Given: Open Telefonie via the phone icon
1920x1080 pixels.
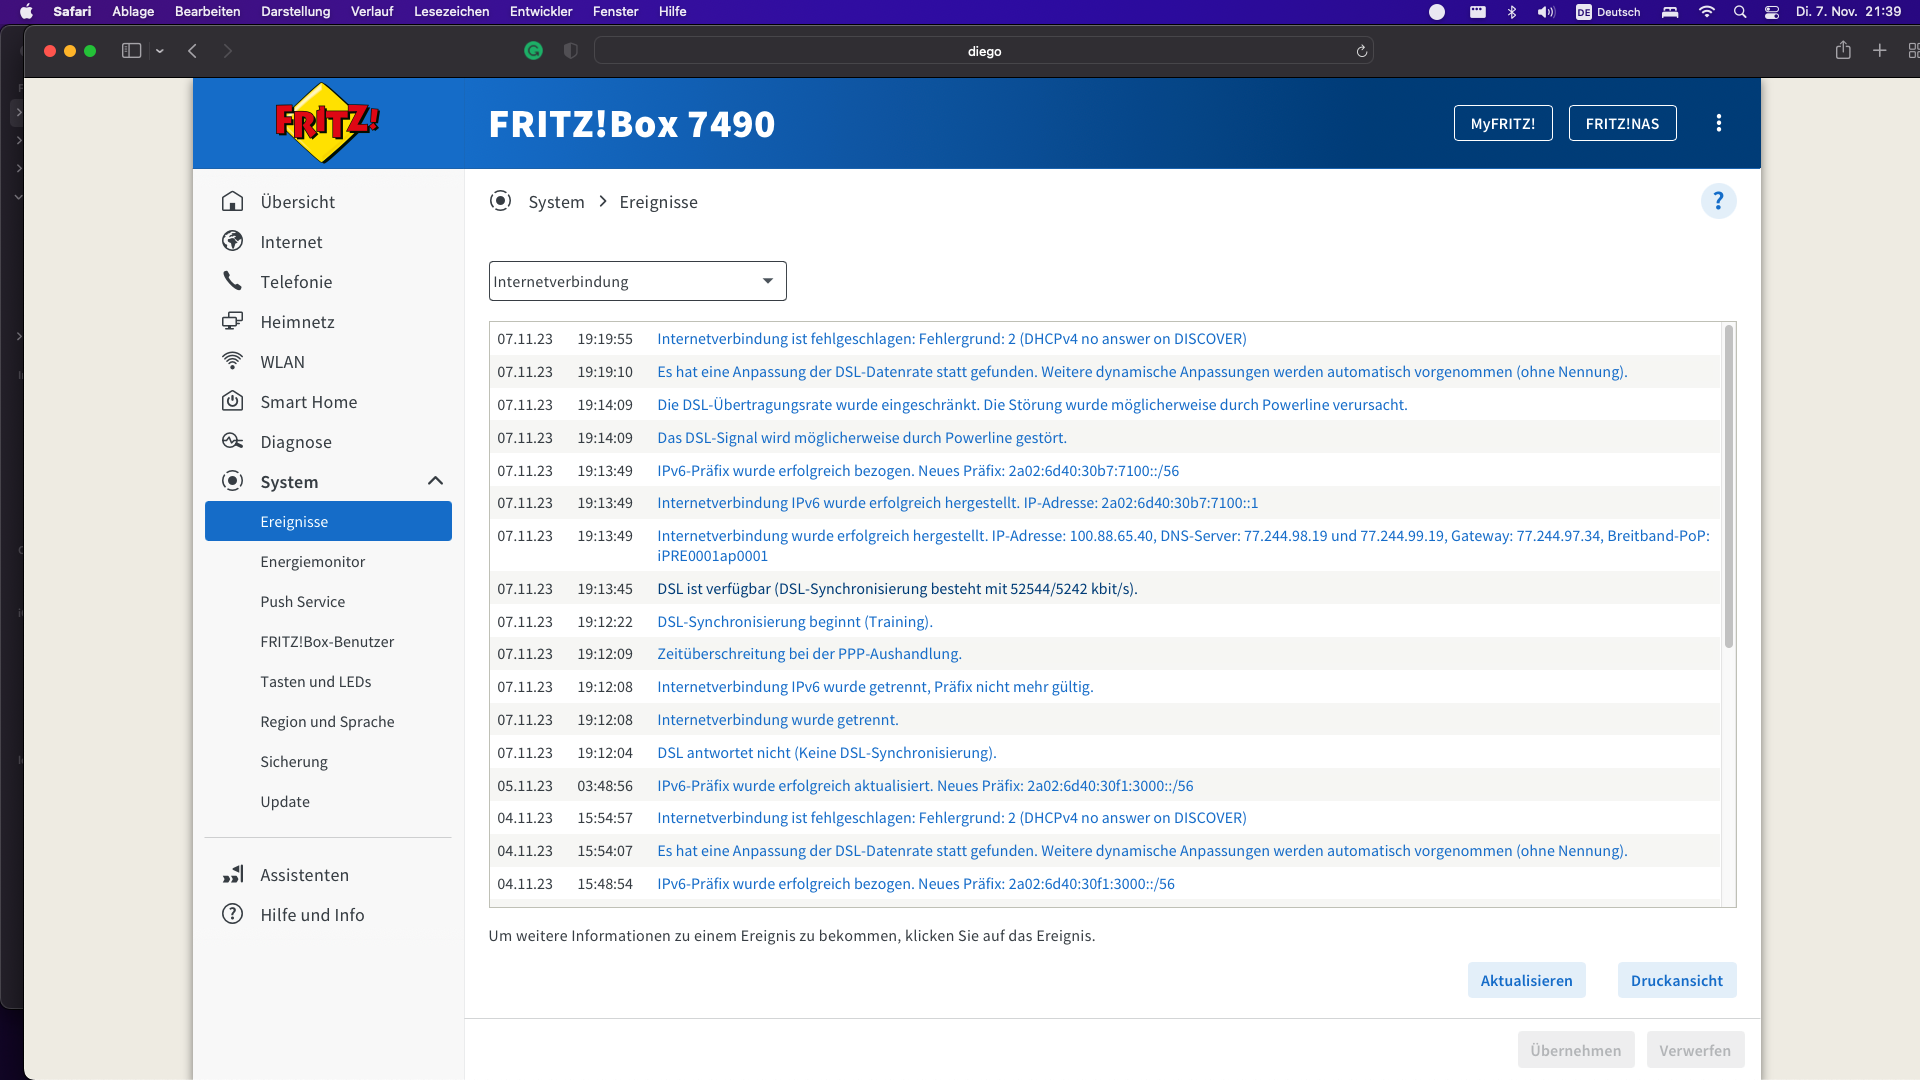Looking at the screenshot, I should click(x=232, y=281).
